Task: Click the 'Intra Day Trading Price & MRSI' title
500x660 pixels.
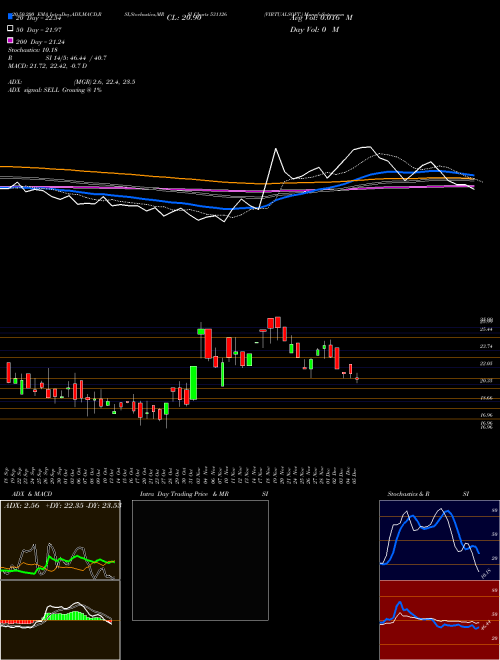Action: 204,494
